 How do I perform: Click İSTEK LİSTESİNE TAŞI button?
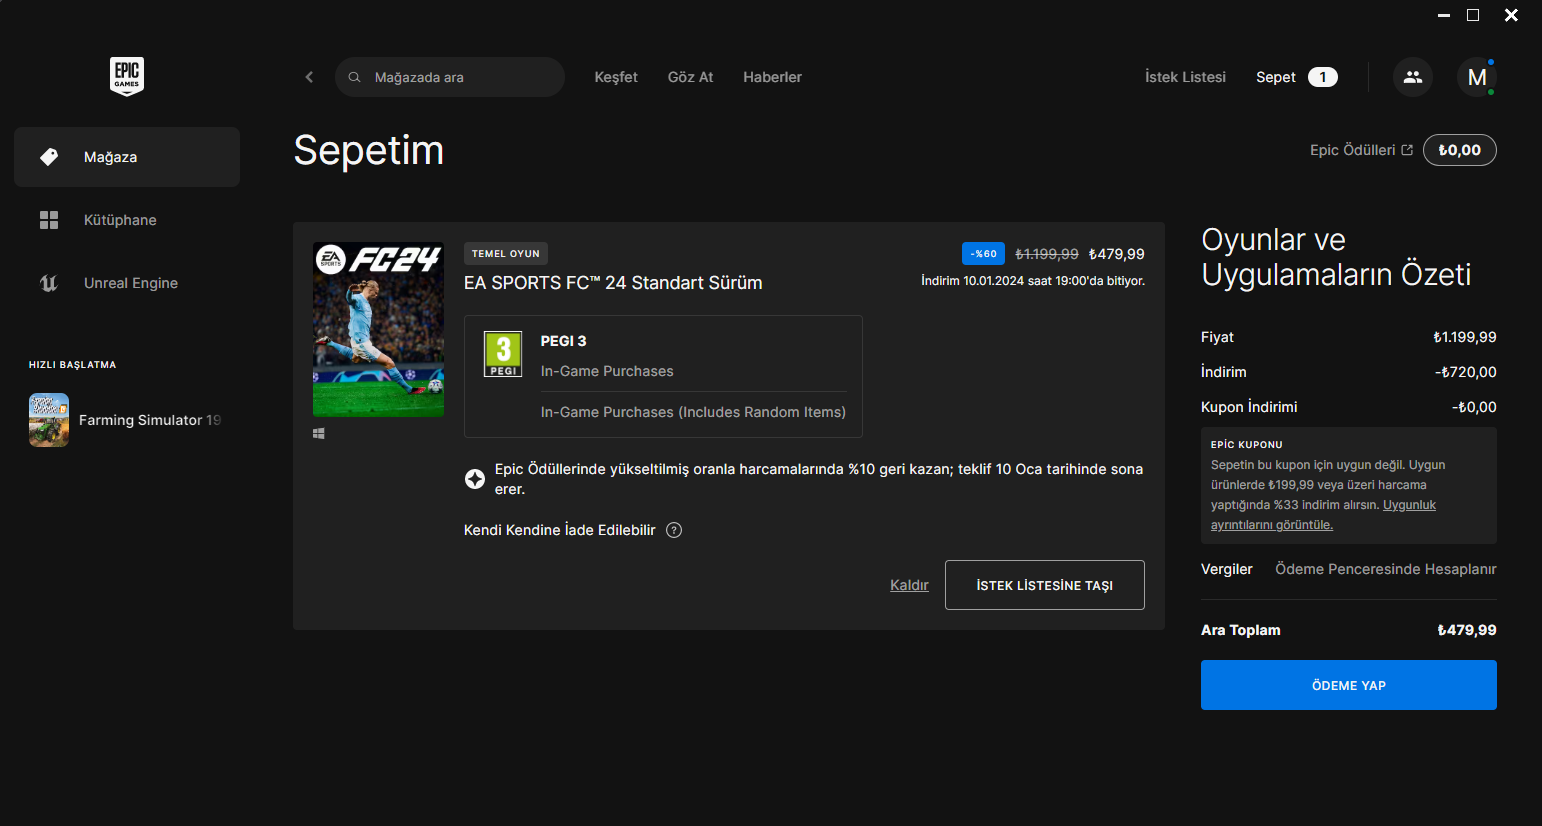[1045, 585]
